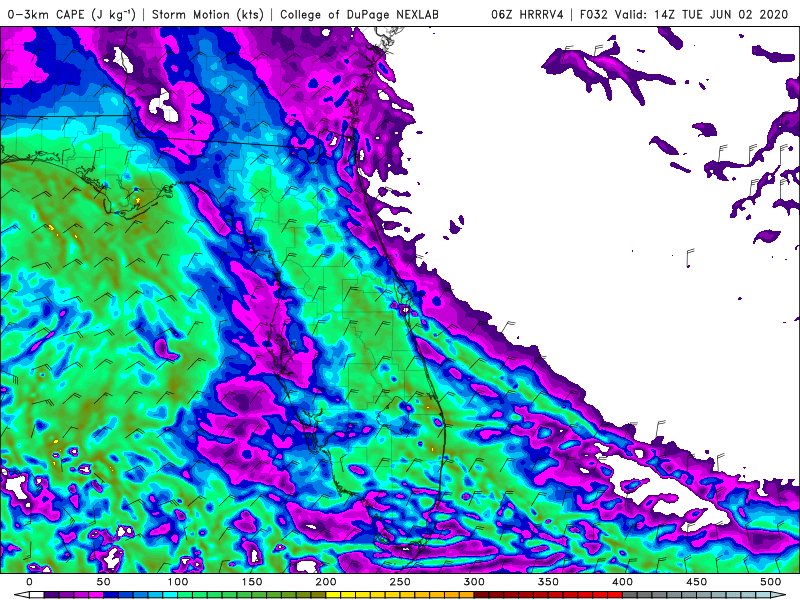Viewport: 800px width, 600px height.
Task: Click the 'F032' forecast hour text
Action: click(x=593, y=14)
